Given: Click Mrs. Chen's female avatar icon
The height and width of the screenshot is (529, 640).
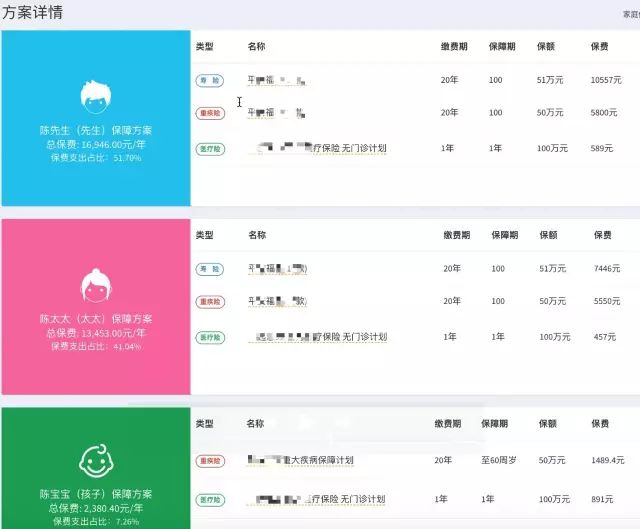Looking at the screenshot, I should [x=96, y=286].
